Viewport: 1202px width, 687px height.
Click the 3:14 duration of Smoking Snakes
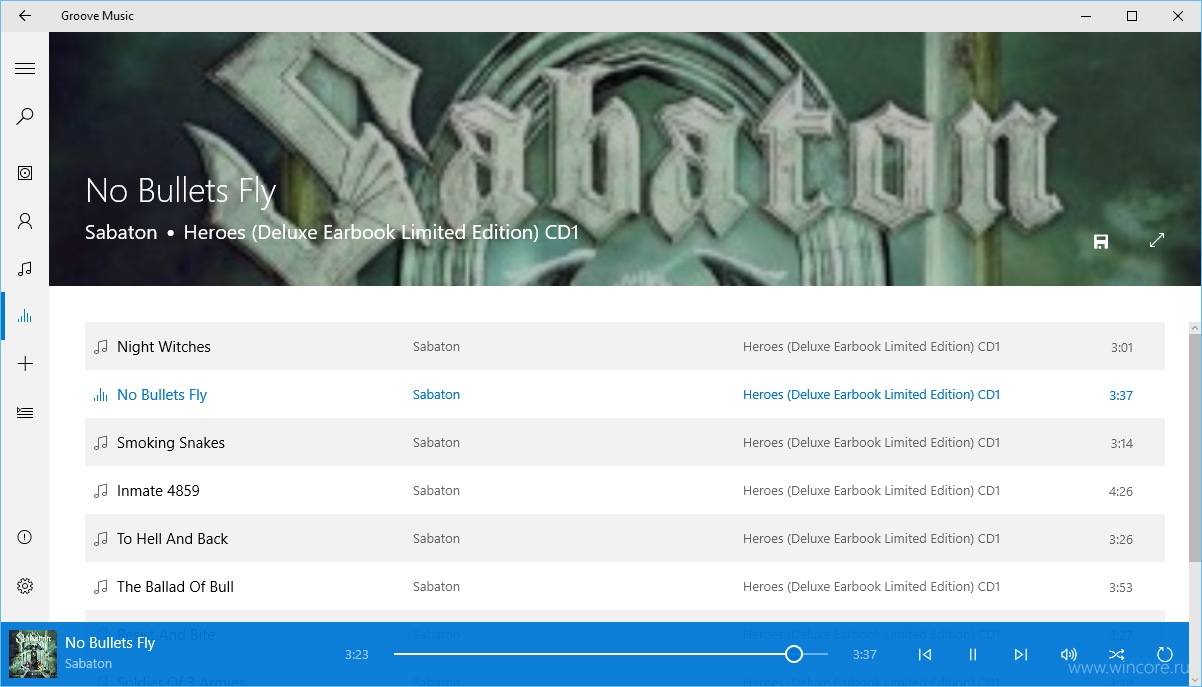point(1121,444)
